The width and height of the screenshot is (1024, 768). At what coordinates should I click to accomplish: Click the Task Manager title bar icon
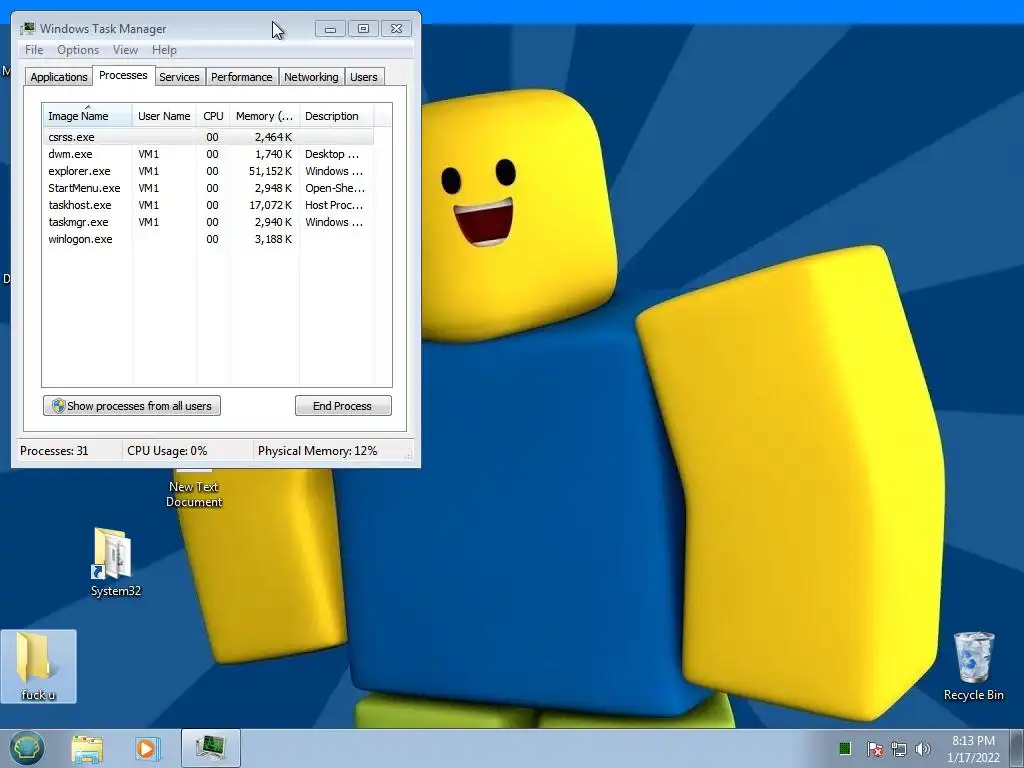tap(27, 29)
